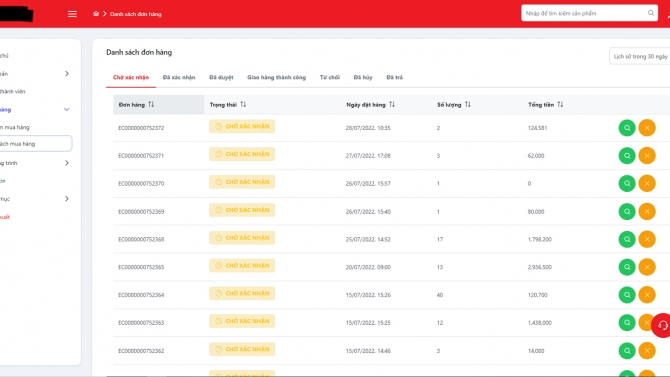Sort by Ngày đặt hàng column arrows
The height and width of the screenshot is (377, 670).
coord(392,104)
